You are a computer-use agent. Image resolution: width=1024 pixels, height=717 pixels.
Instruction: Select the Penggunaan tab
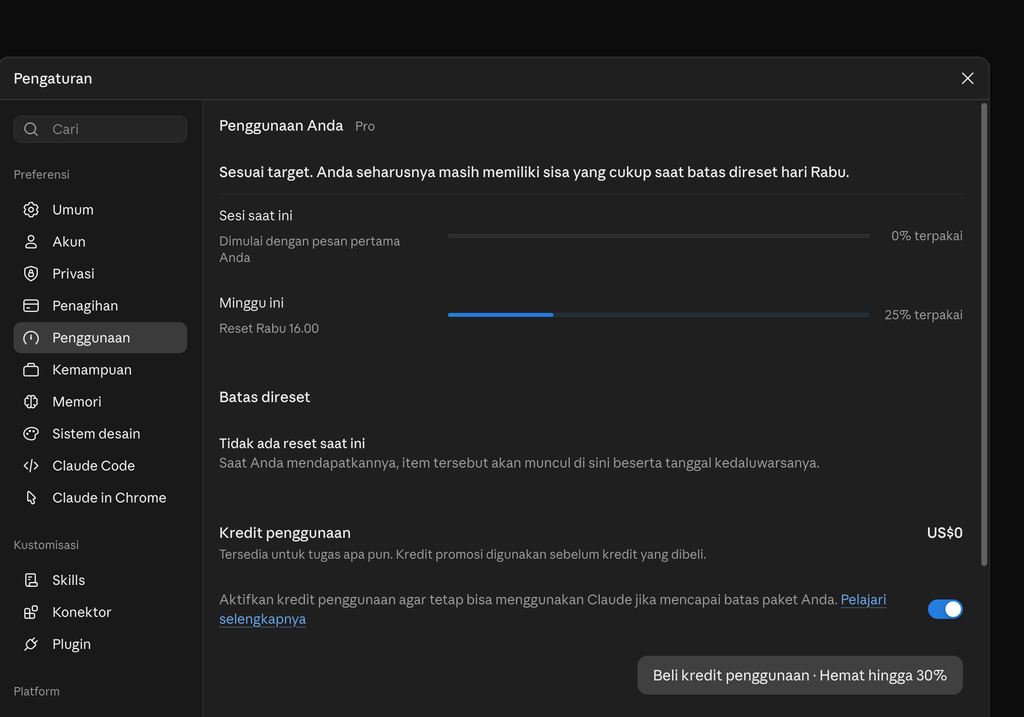point(100,338)
